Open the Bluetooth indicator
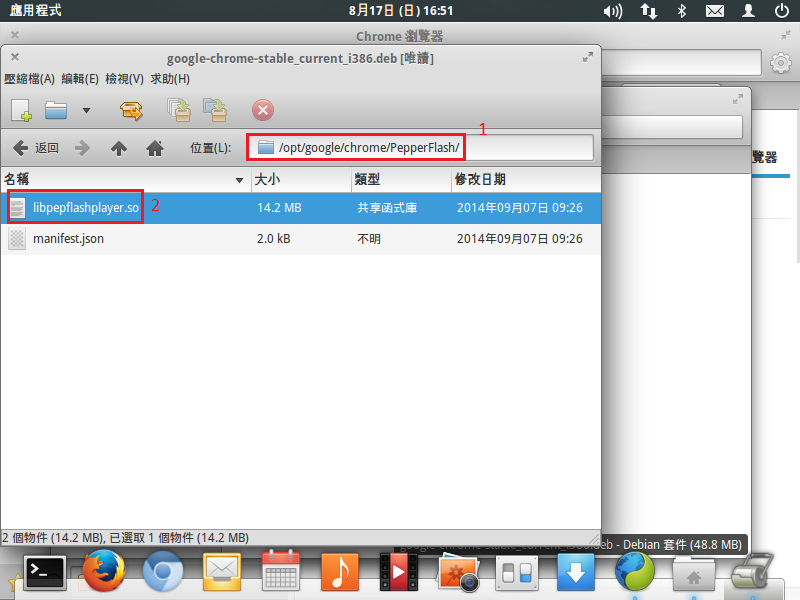 682,11
